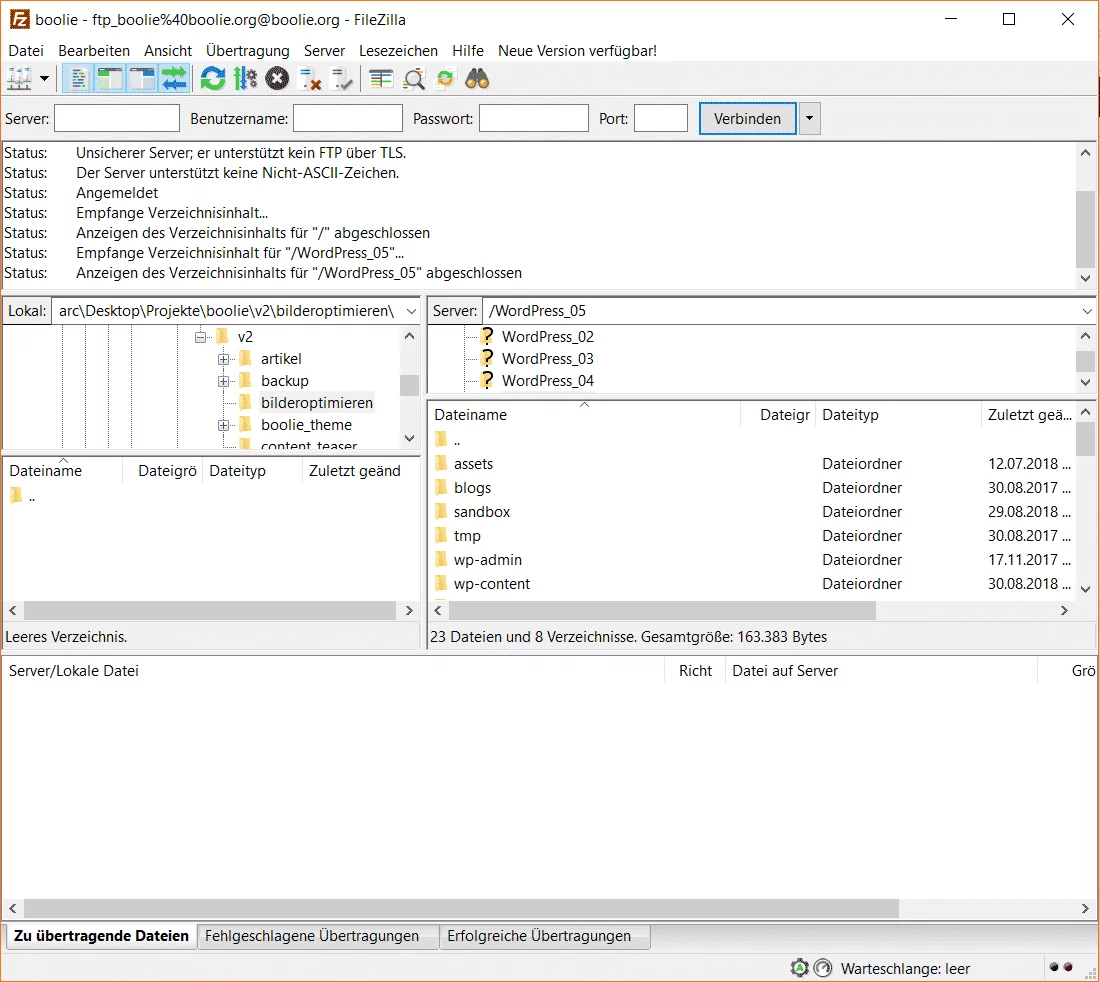Open the Lokal path dropdown
The image size is (1100, 982).
tap(411, 311)
